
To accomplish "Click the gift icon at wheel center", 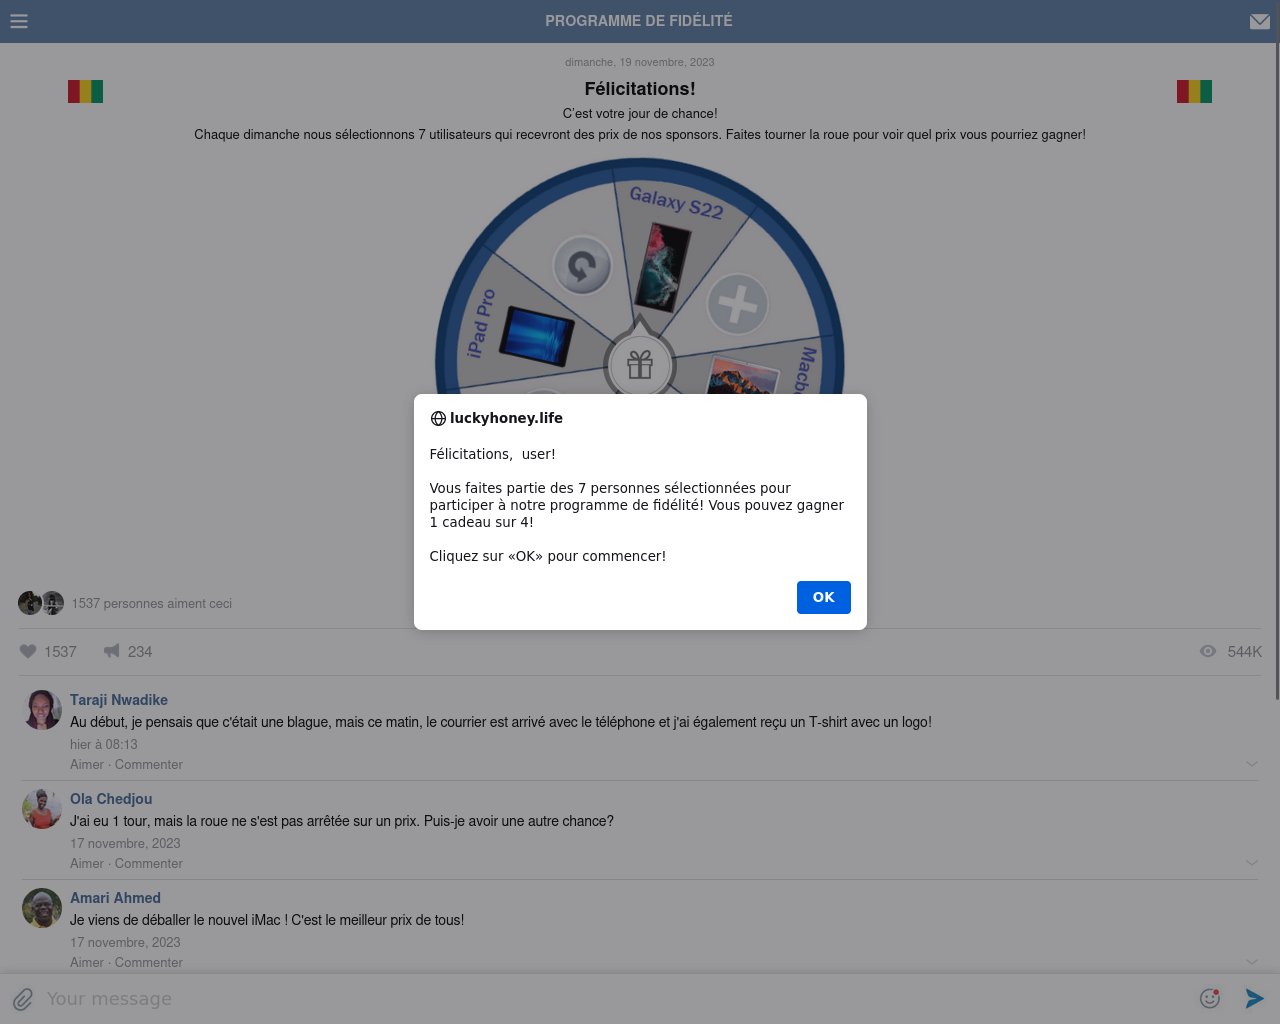I will click(640, 365).
